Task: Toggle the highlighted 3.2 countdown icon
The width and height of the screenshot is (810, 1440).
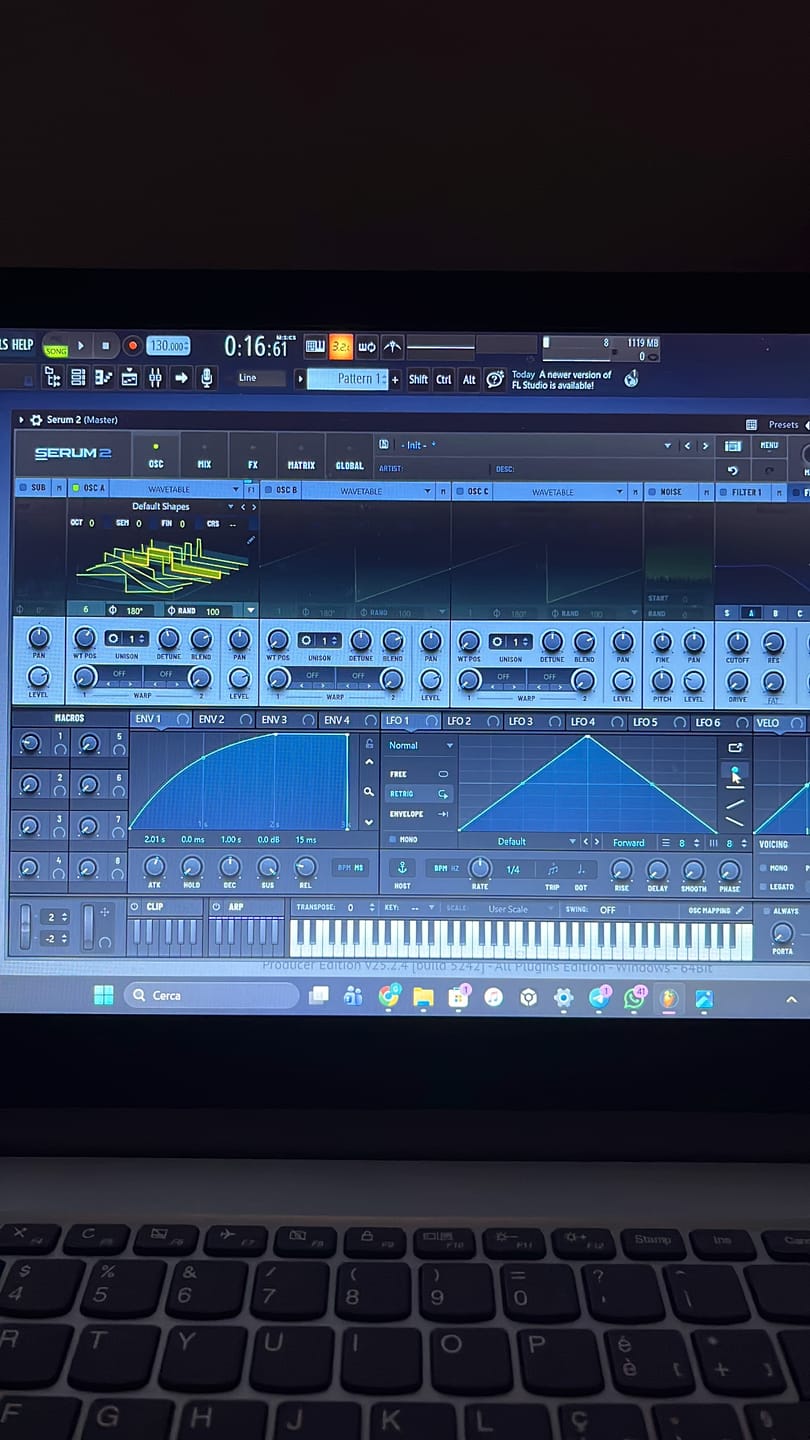Action: coord(341,346)
